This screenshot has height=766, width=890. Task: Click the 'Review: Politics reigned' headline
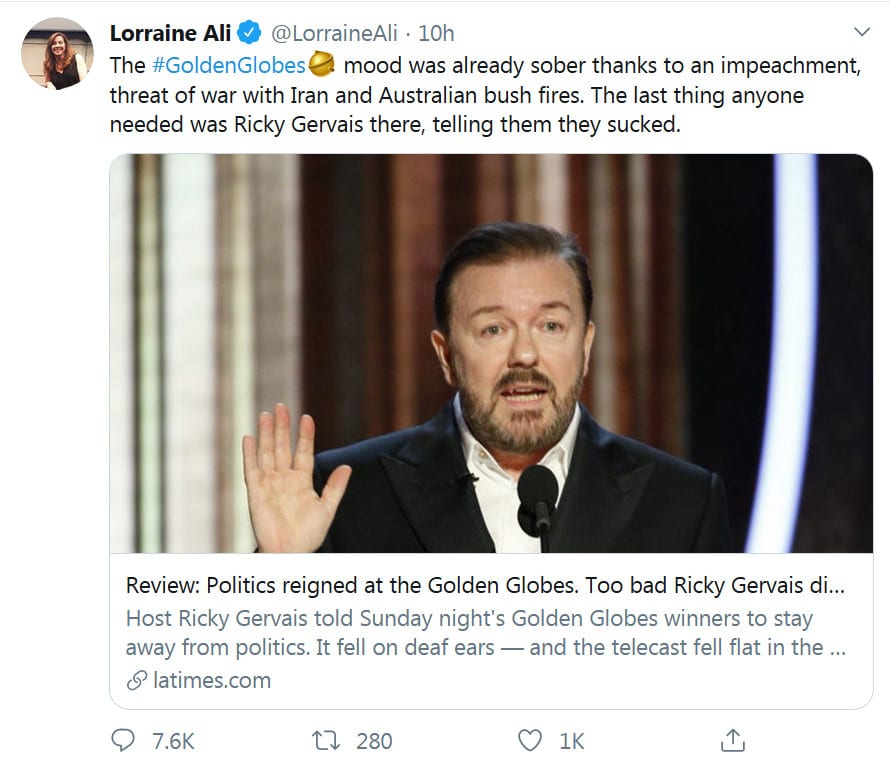(x=486, y=585)
